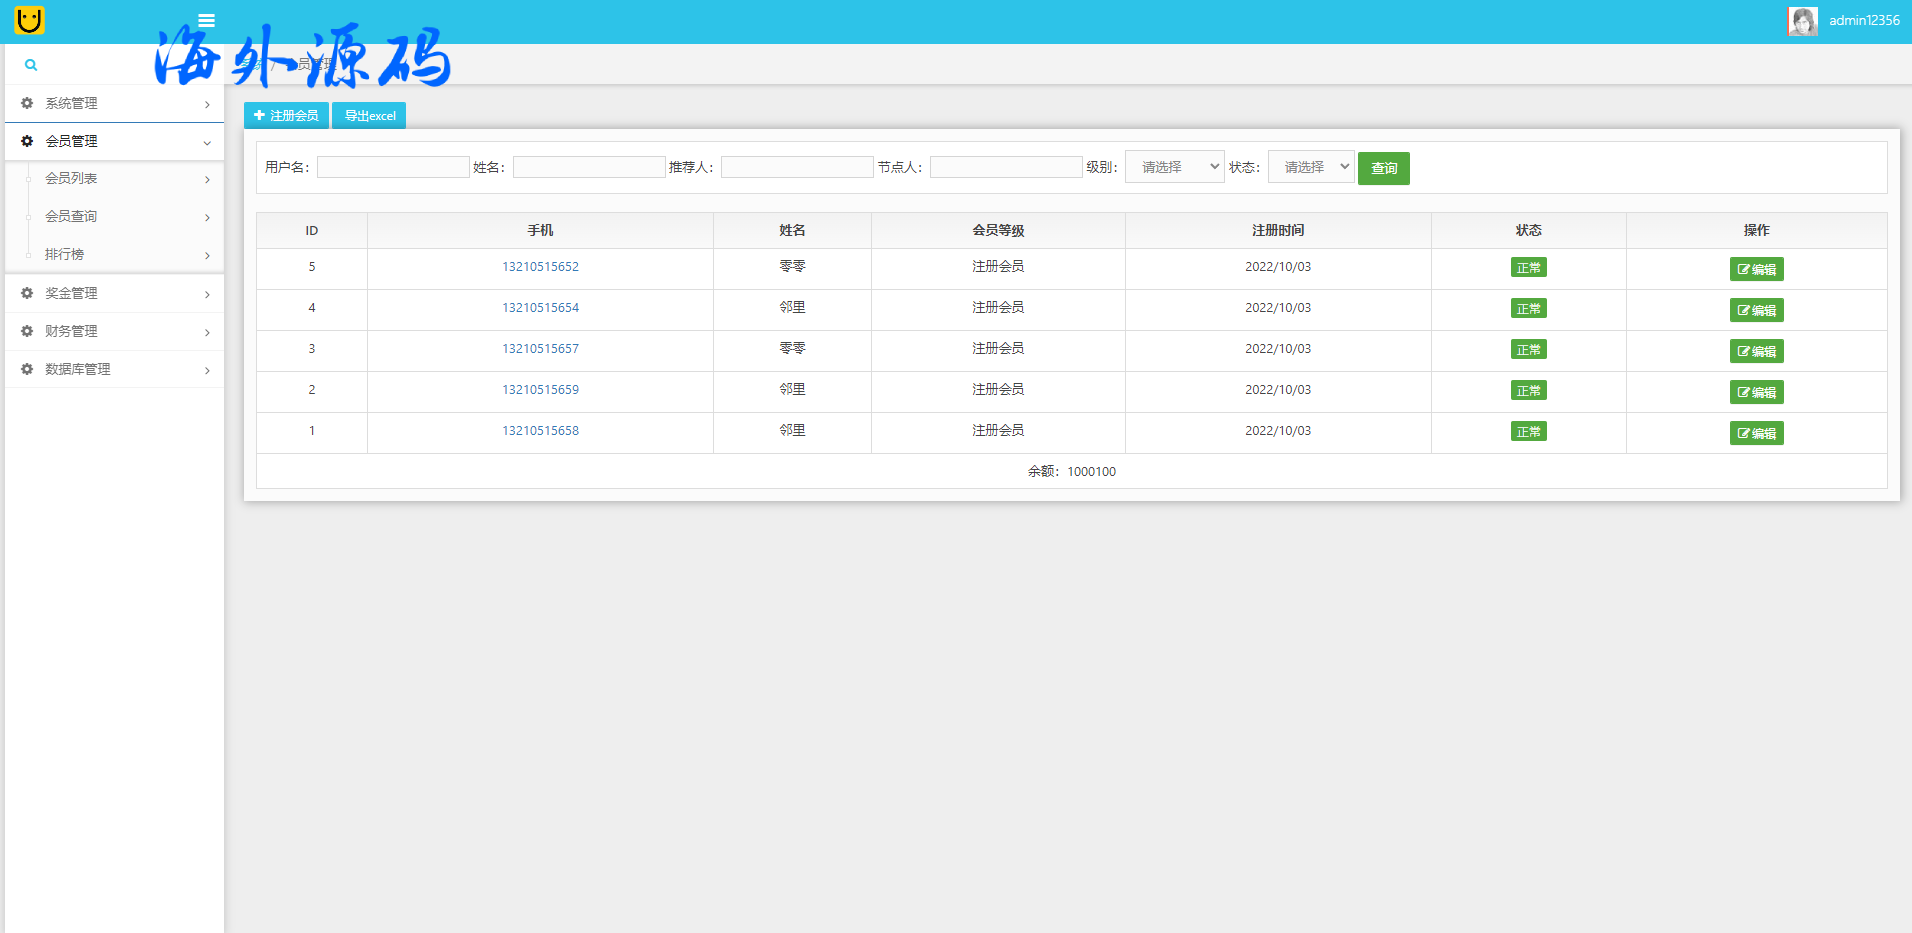
Task: Click the gear icon beside 系统管理
Action: coord(27,103)
